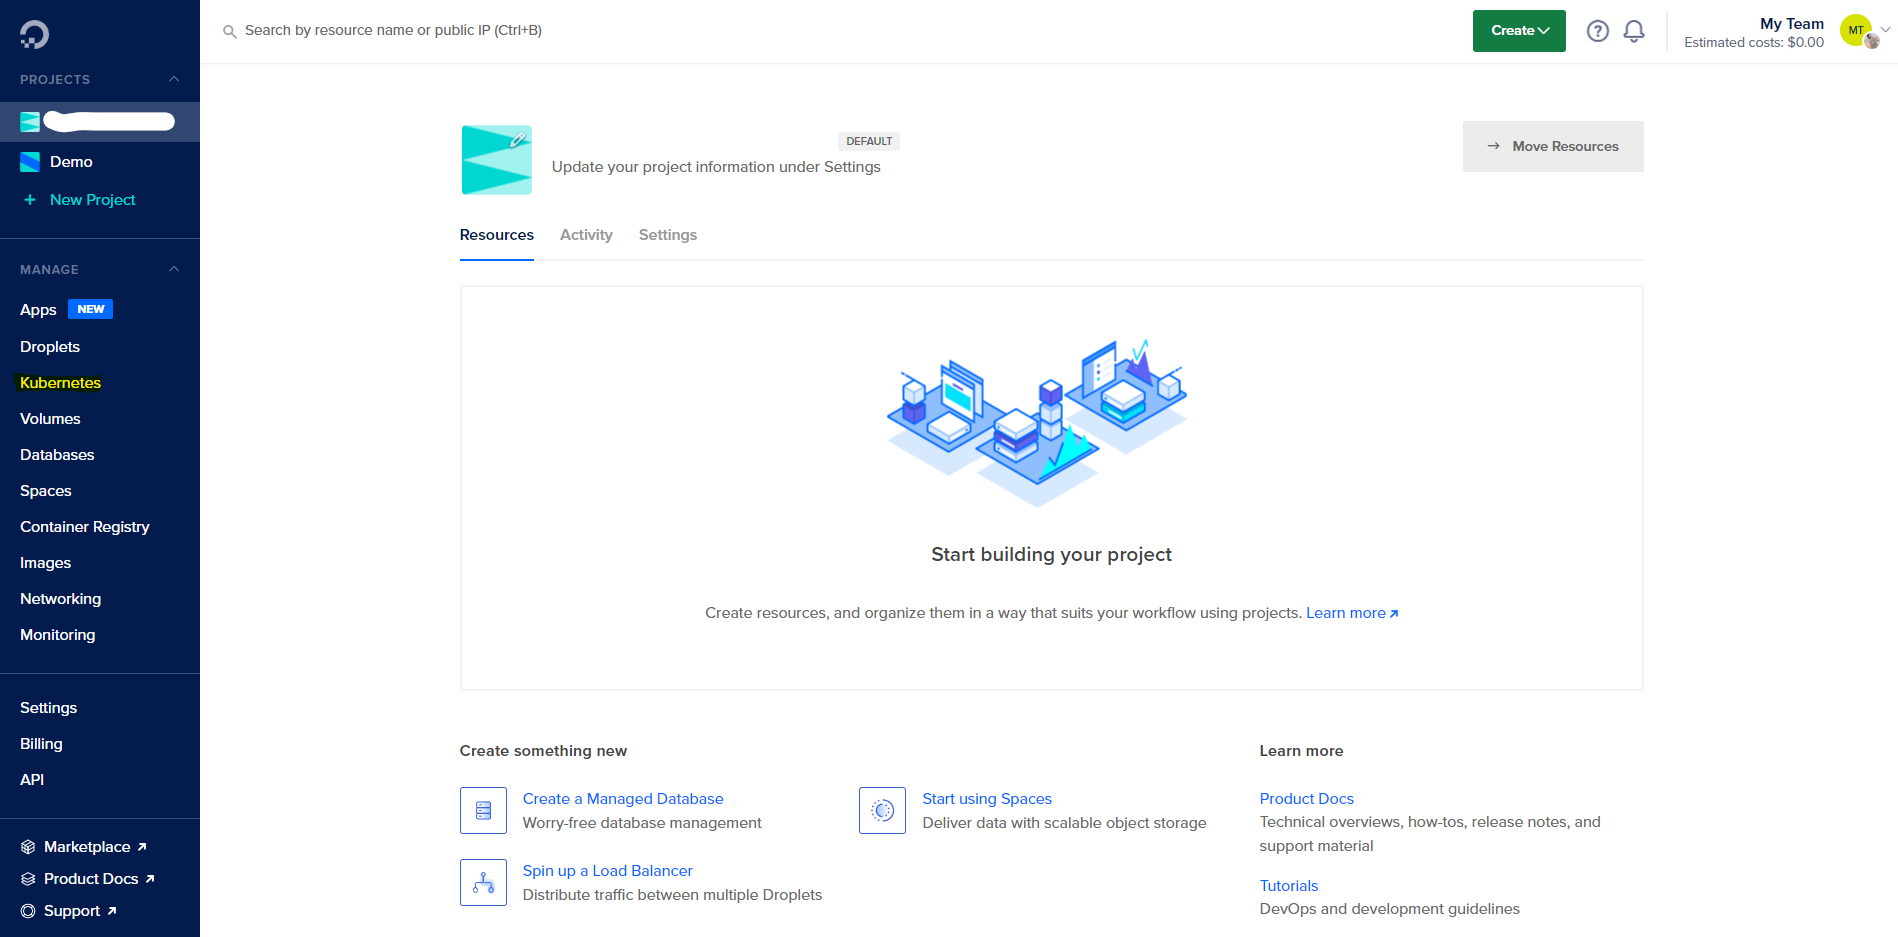
Task: Open the help question mark icon
Action: [x=1598, y=31]
